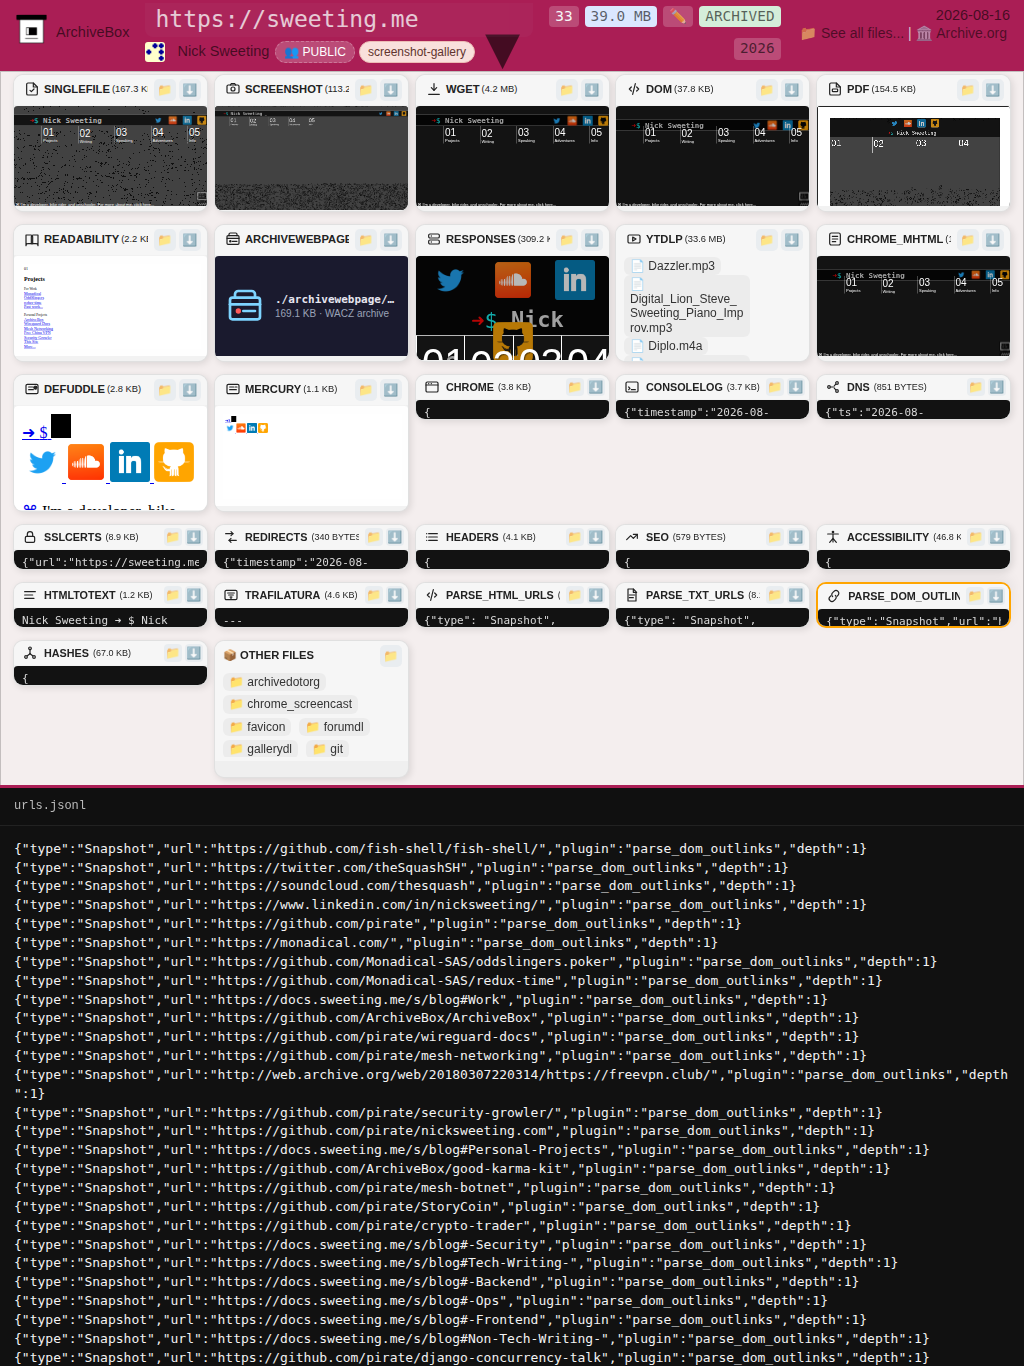
Task: Download the CHROME_MHTML output
Action: click(993, 240)
